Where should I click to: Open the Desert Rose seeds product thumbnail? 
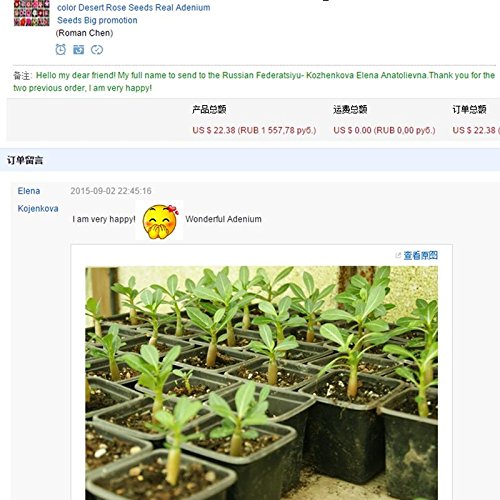point(32,13)
